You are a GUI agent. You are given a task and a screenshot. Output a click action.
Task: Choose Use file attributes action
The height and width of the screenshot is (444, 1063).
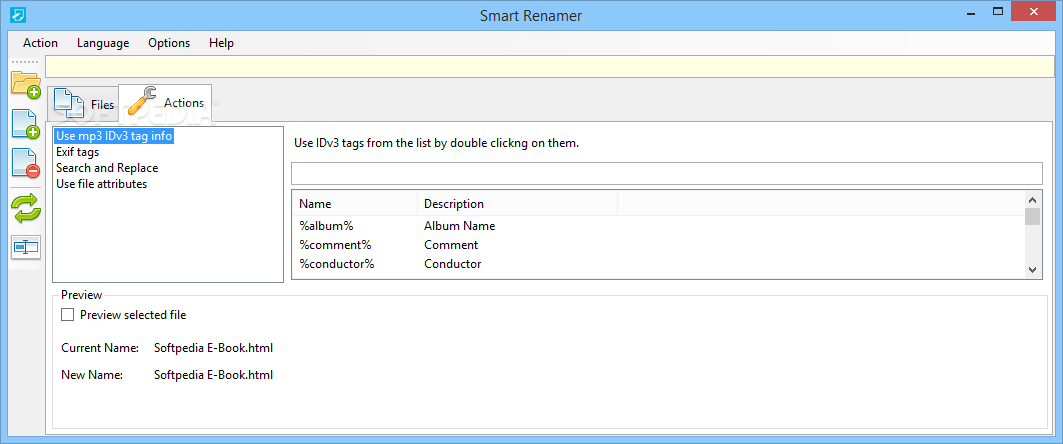[102, 184]
